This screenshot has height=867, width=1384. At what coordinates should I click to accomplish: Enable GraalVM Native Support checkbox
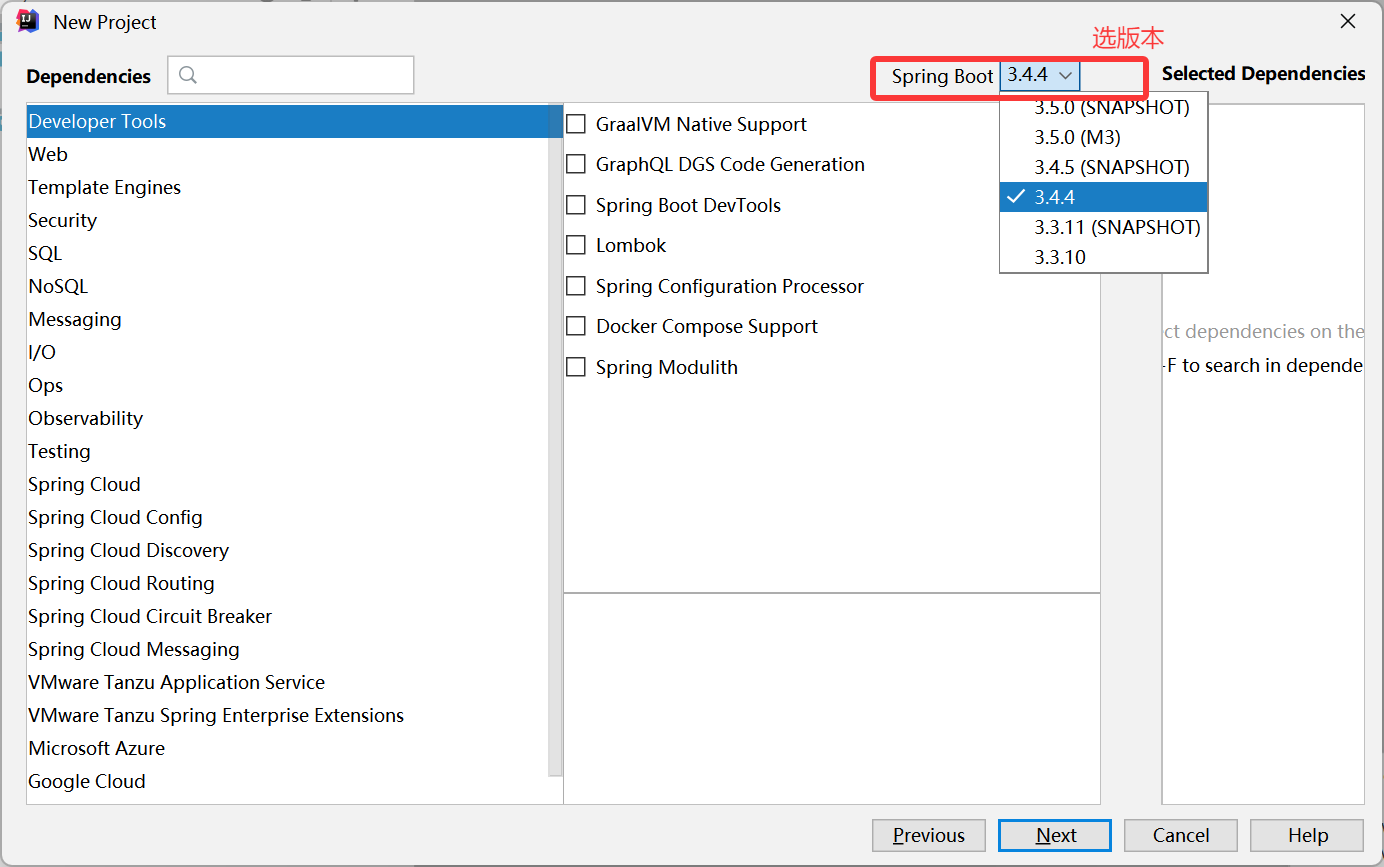coord(576,124)
